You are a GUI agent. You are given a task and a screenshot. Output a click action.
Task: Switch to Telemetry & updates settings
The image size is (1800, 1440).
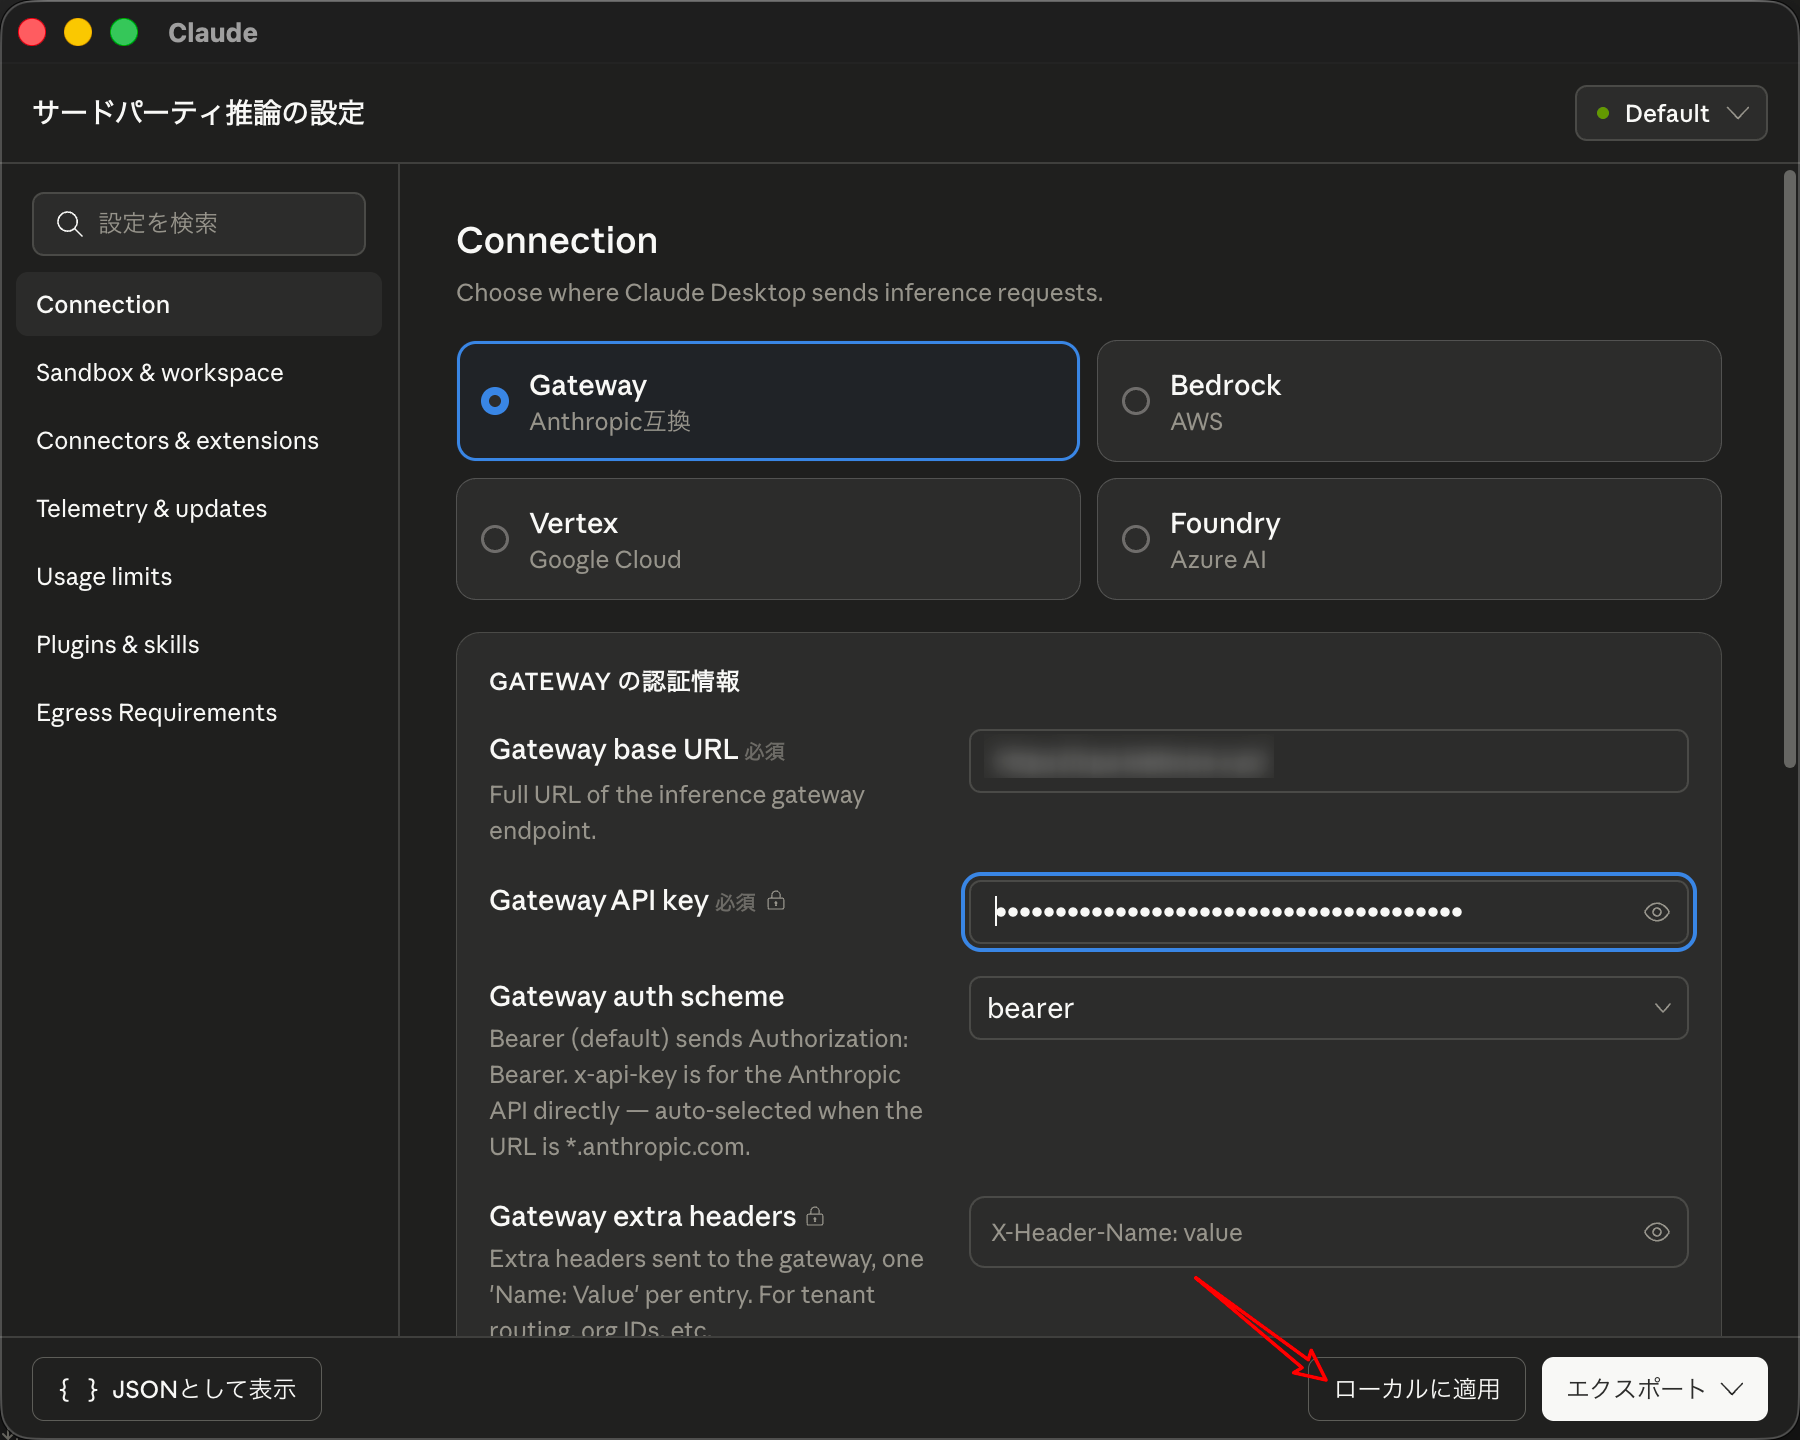tap(199, 508)
